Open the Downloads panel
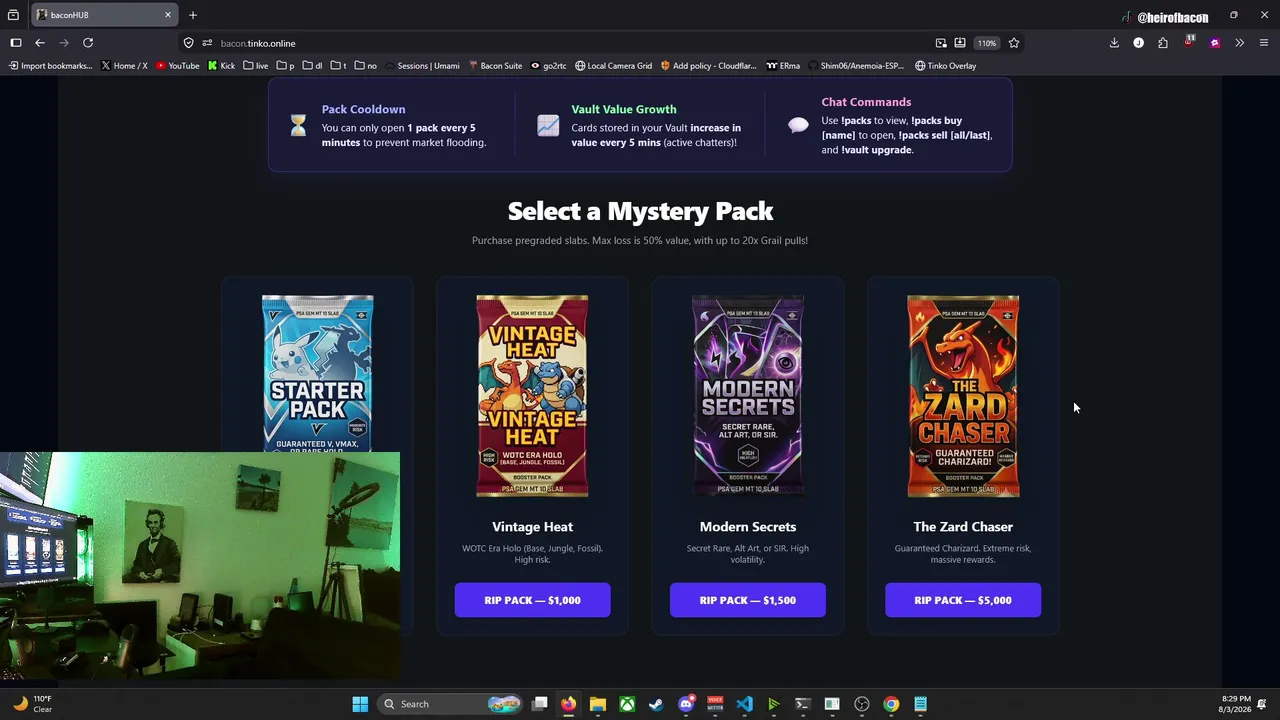This screenshot has height=720, width=1280. pos(1114,43)
